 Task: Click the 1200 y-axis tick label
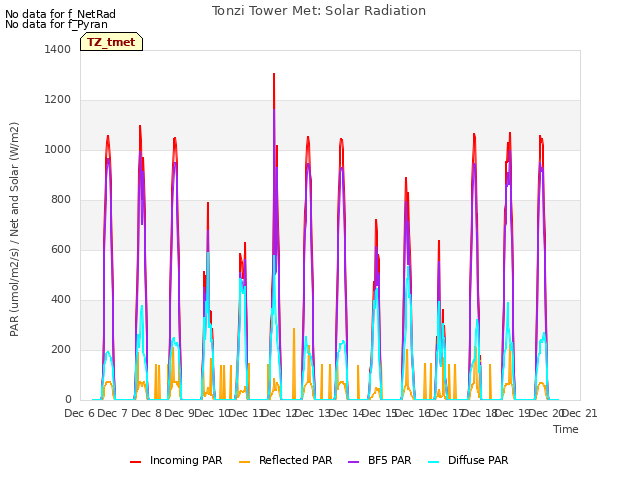[x=58, y=99]
